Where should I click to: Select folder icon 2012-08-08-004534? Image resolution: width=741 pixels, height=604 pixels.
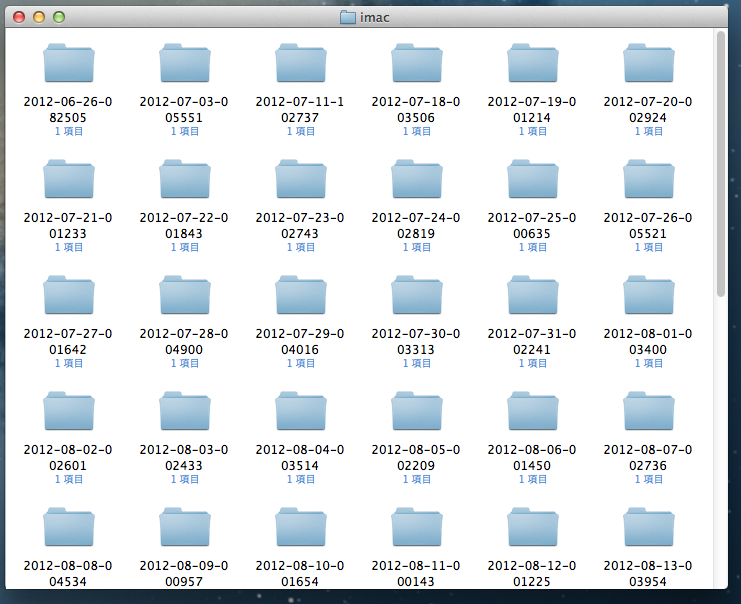click(69, 527)
